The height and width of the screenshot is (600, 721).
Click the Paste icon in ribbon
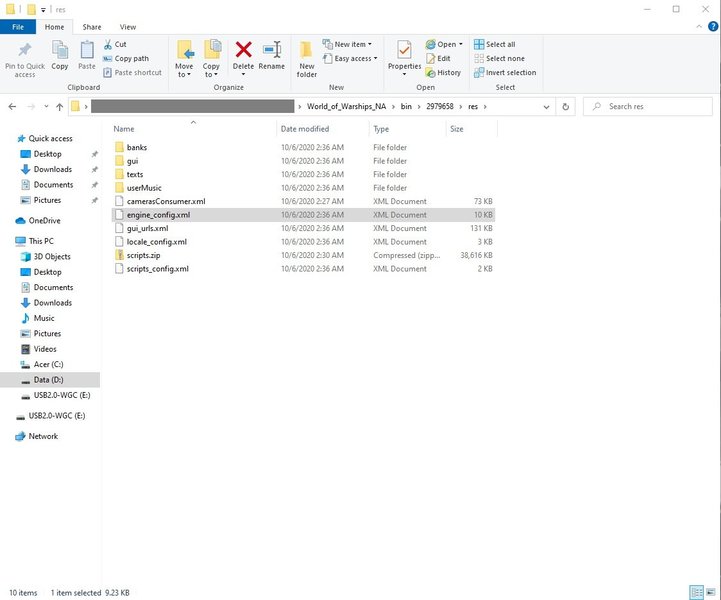[87, 55]
